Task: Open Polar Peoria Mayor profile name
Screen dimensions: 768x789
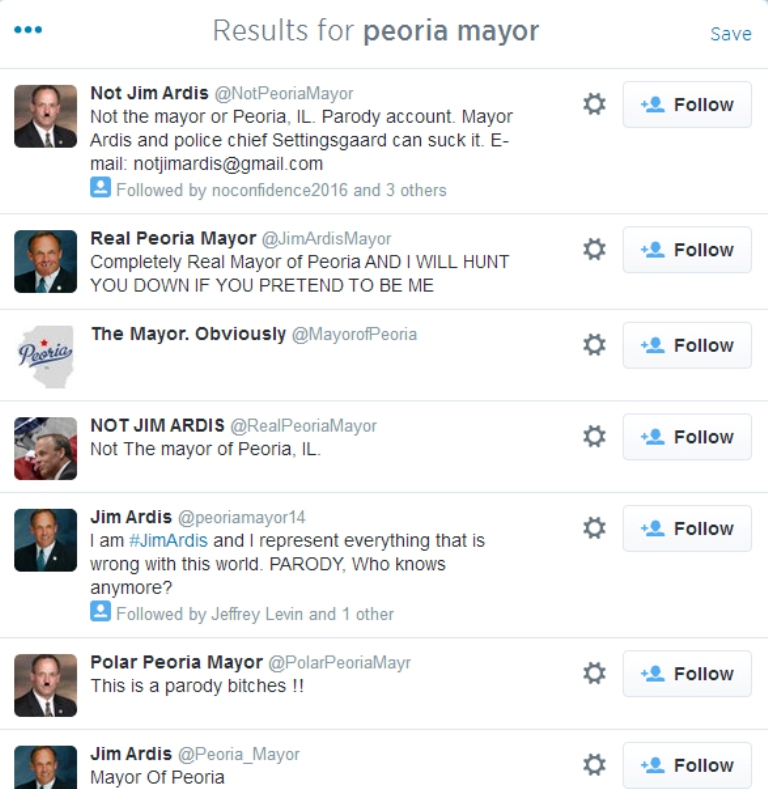Action: click(176, 662)
